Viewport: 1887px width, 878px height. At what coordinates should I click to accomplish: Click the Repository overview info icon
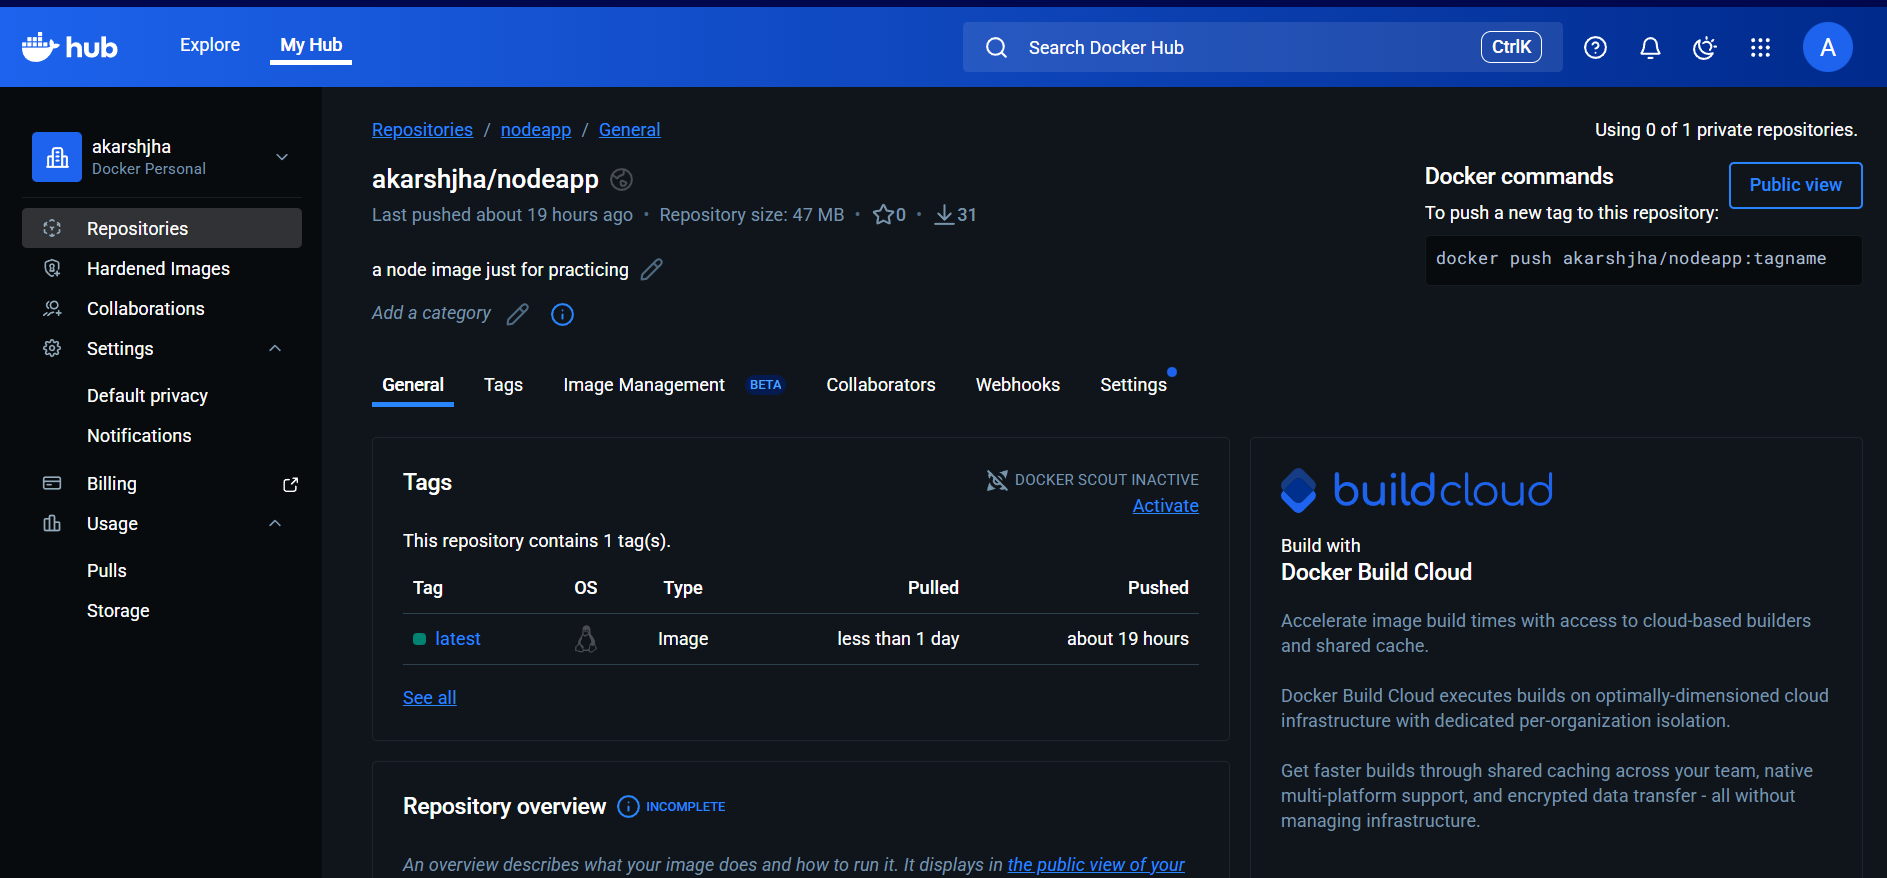[628, 806]
